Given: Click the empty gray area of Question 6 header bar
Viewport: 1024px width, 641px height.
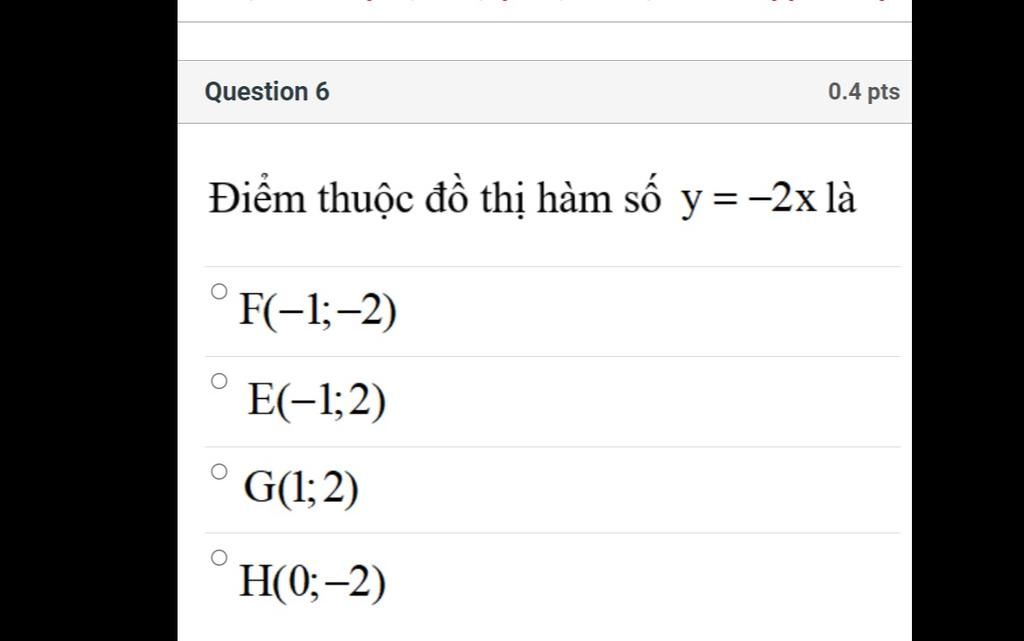Looking at the screenshot, I should (578, 92).
